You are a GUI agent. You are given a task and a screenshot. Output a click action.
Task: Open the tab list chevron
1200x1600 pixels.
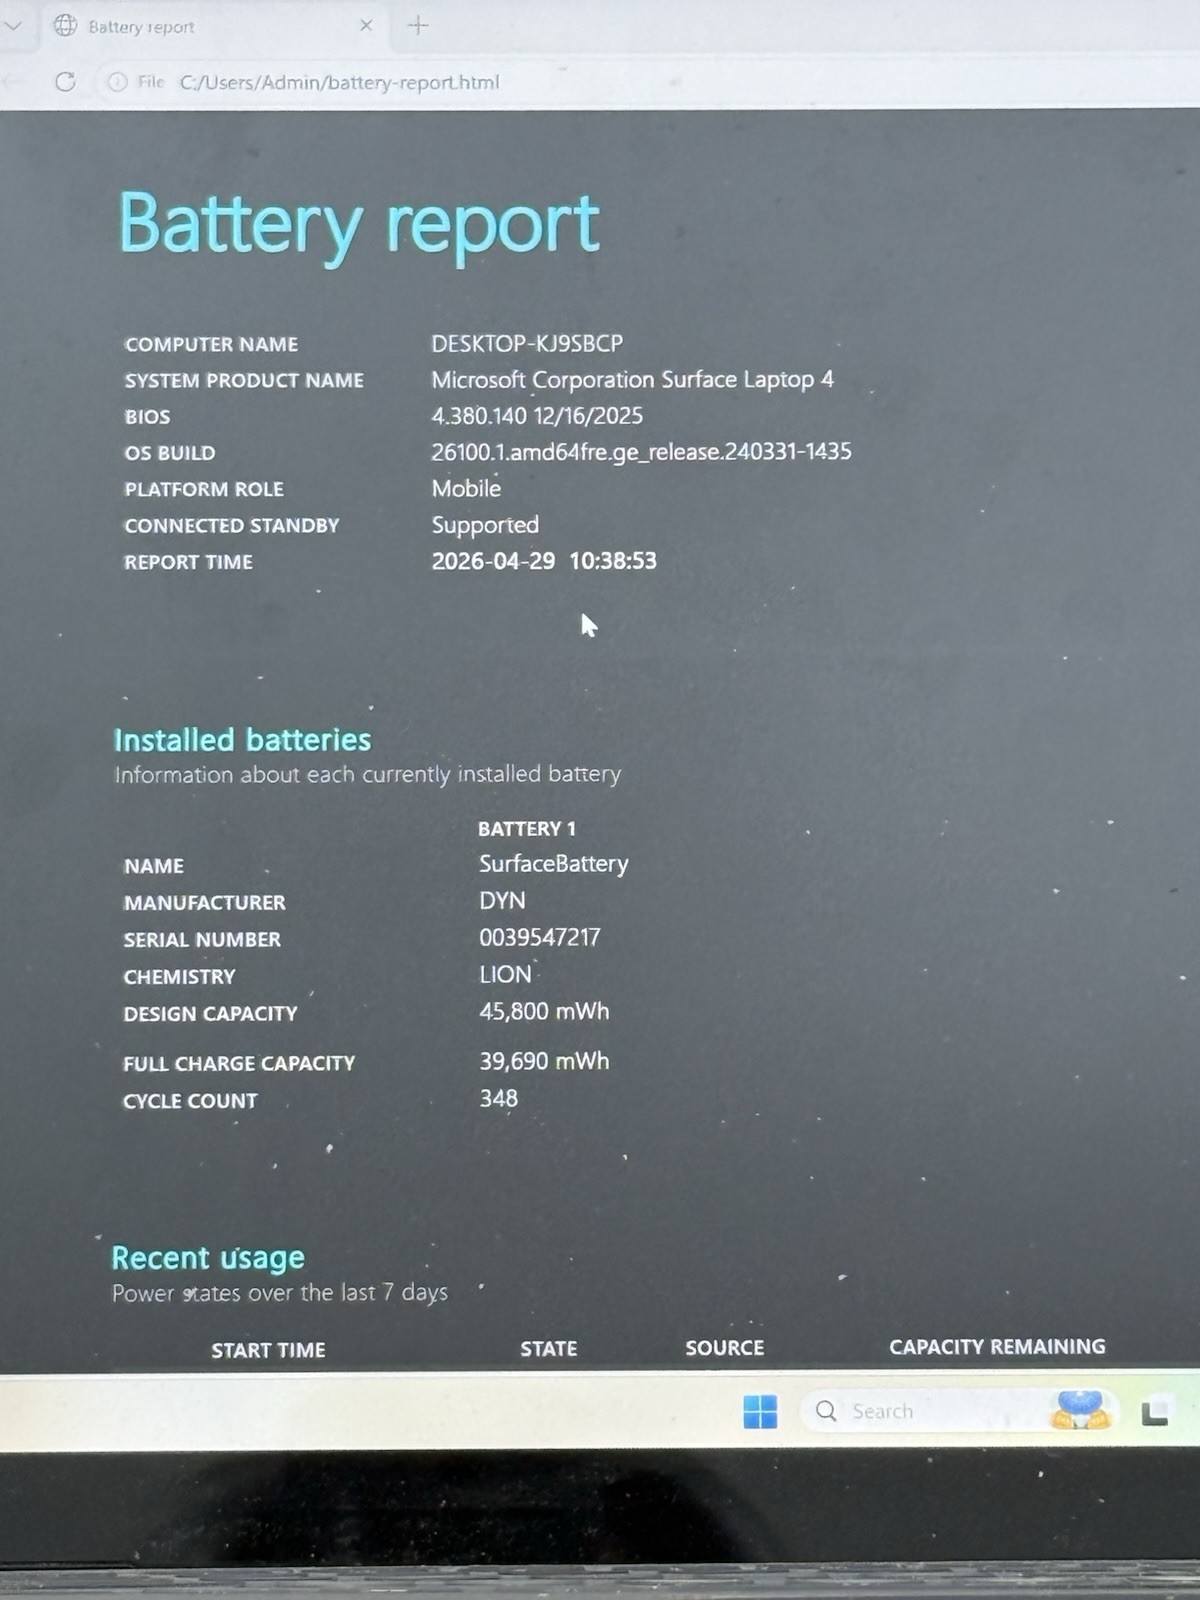[13, 26]
